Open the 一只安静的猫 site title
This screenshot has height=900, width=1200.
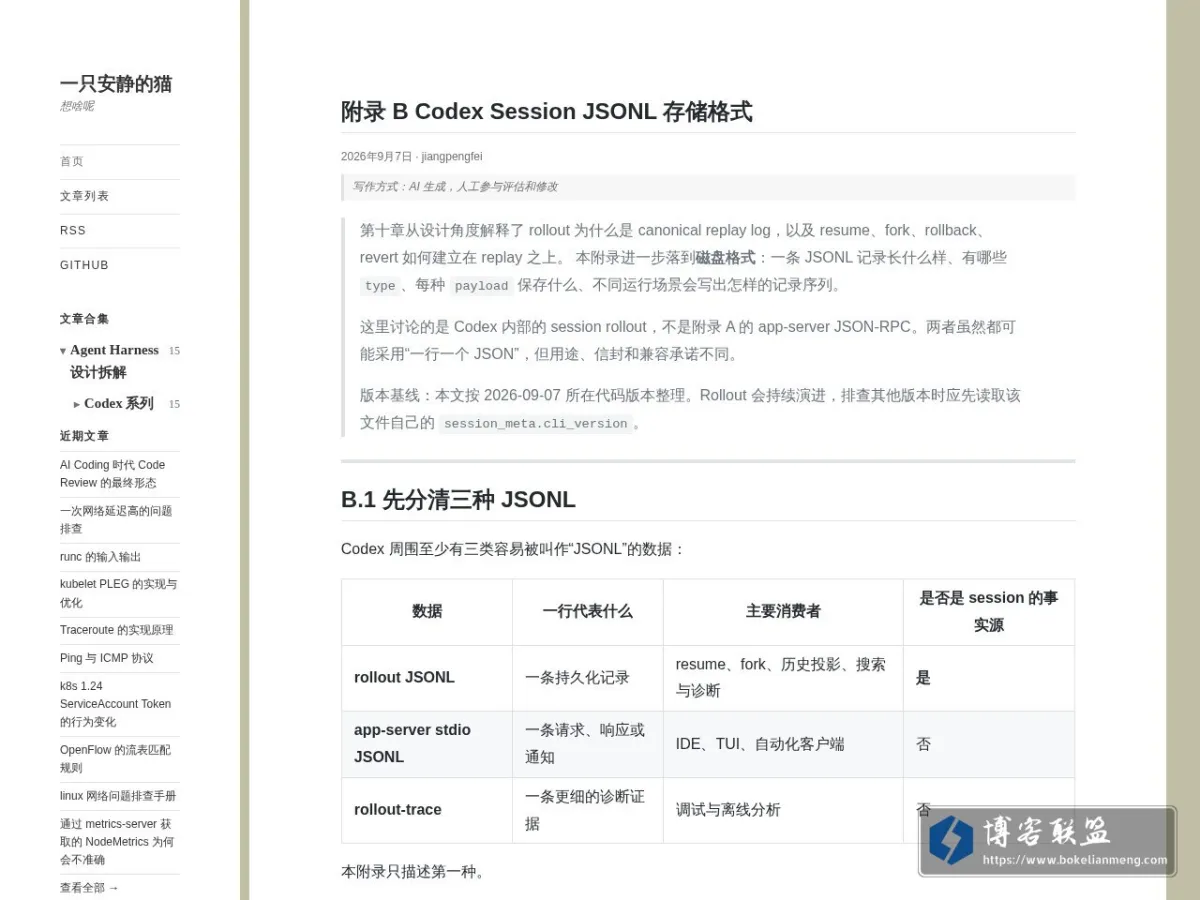116,84
